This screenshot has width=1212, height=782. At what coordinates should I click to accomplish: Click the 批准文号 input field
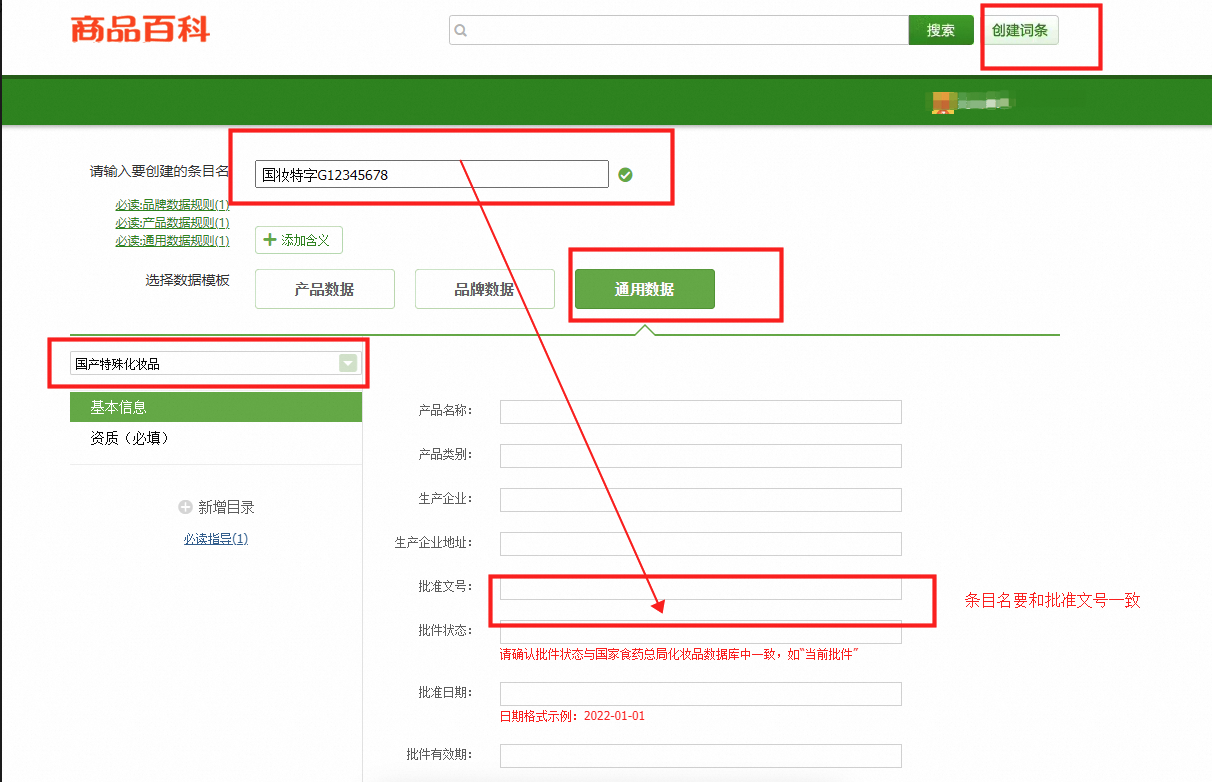701,588
